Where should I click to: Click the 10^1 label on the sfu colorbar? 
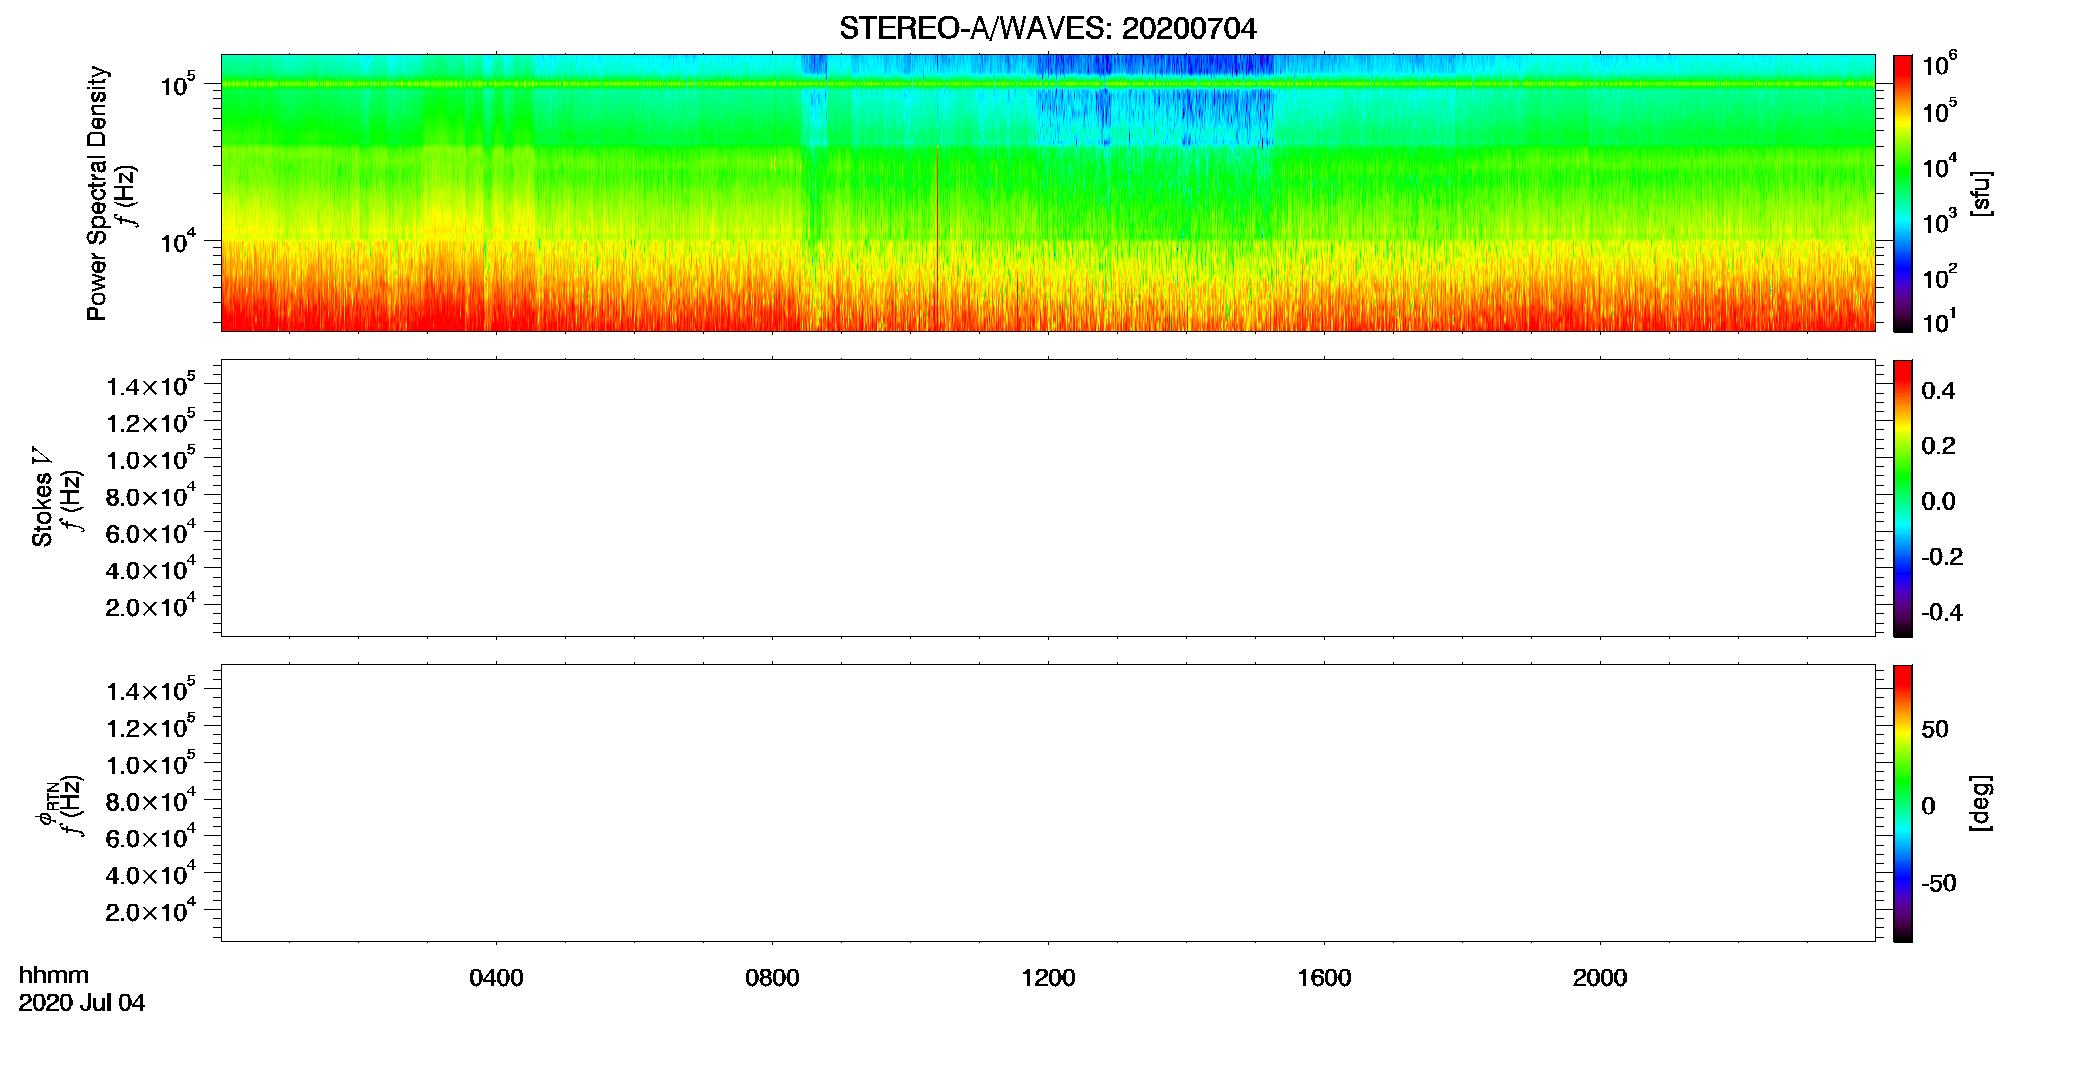1939,322
